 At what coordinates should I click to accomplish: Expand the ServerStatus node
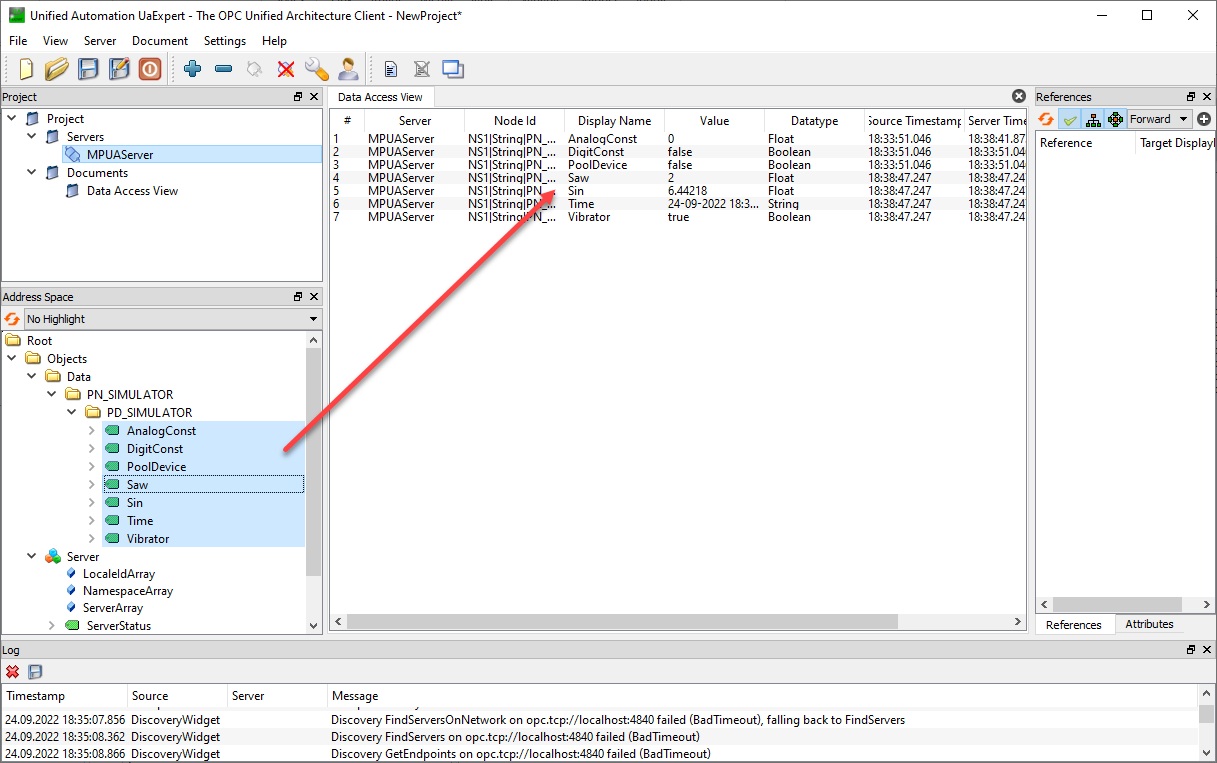52,626
